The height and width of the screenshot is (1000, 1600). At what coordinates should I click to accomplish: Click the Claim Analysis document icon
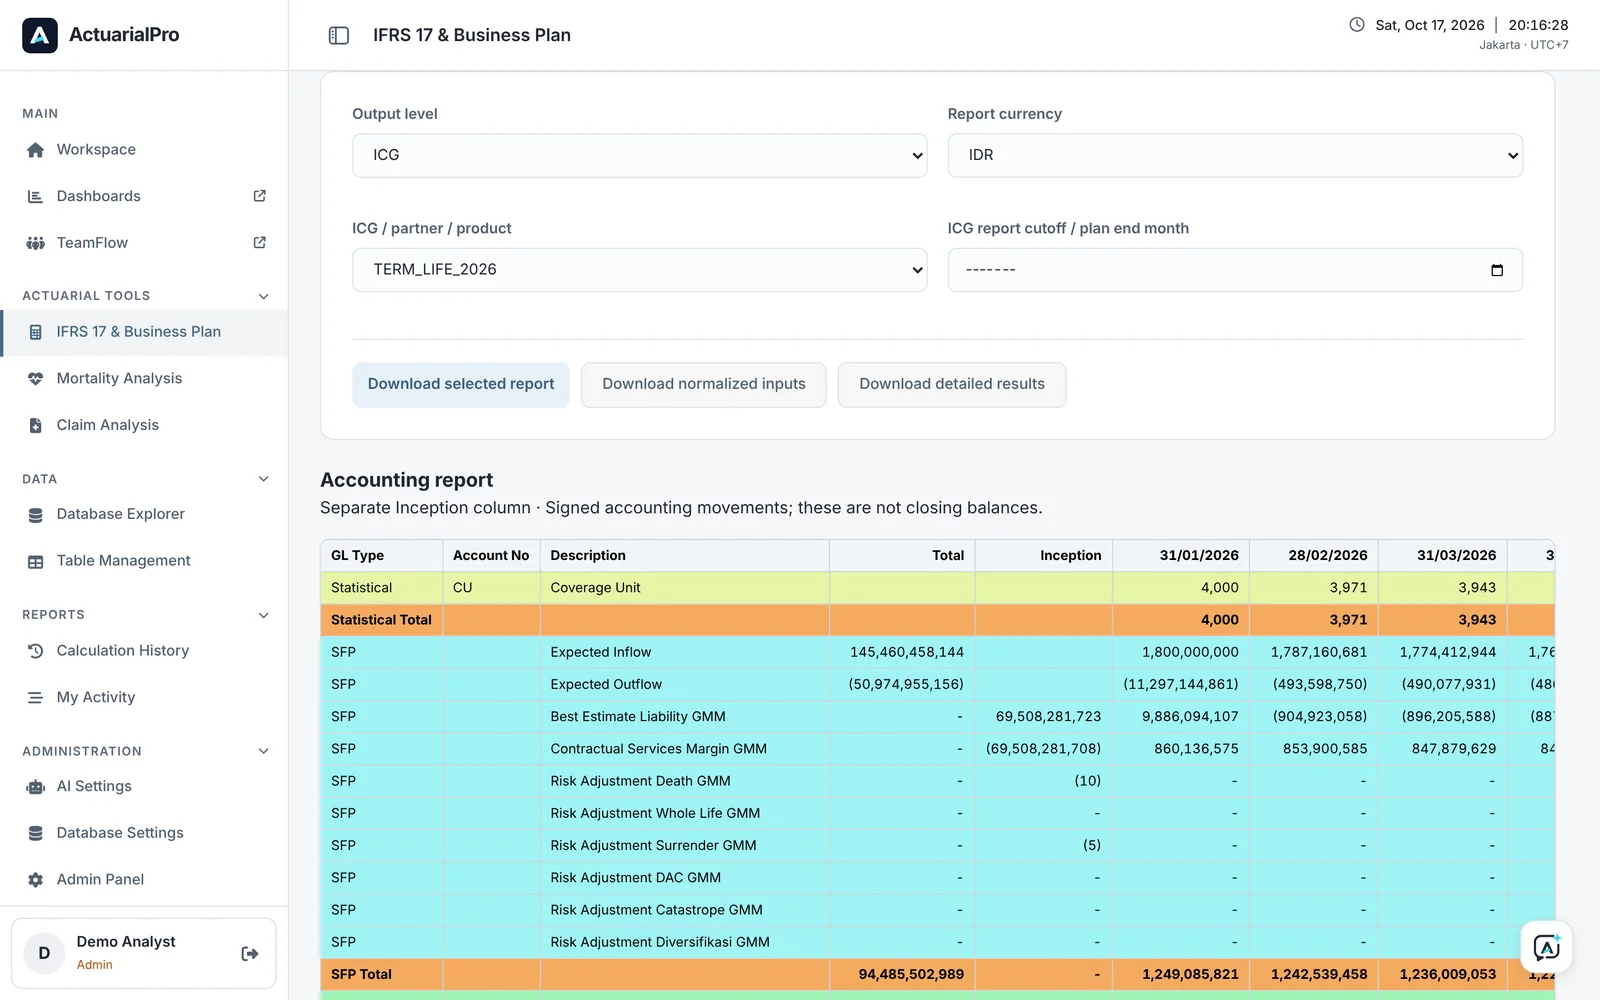pyautogui.click(x=36, y=426)
